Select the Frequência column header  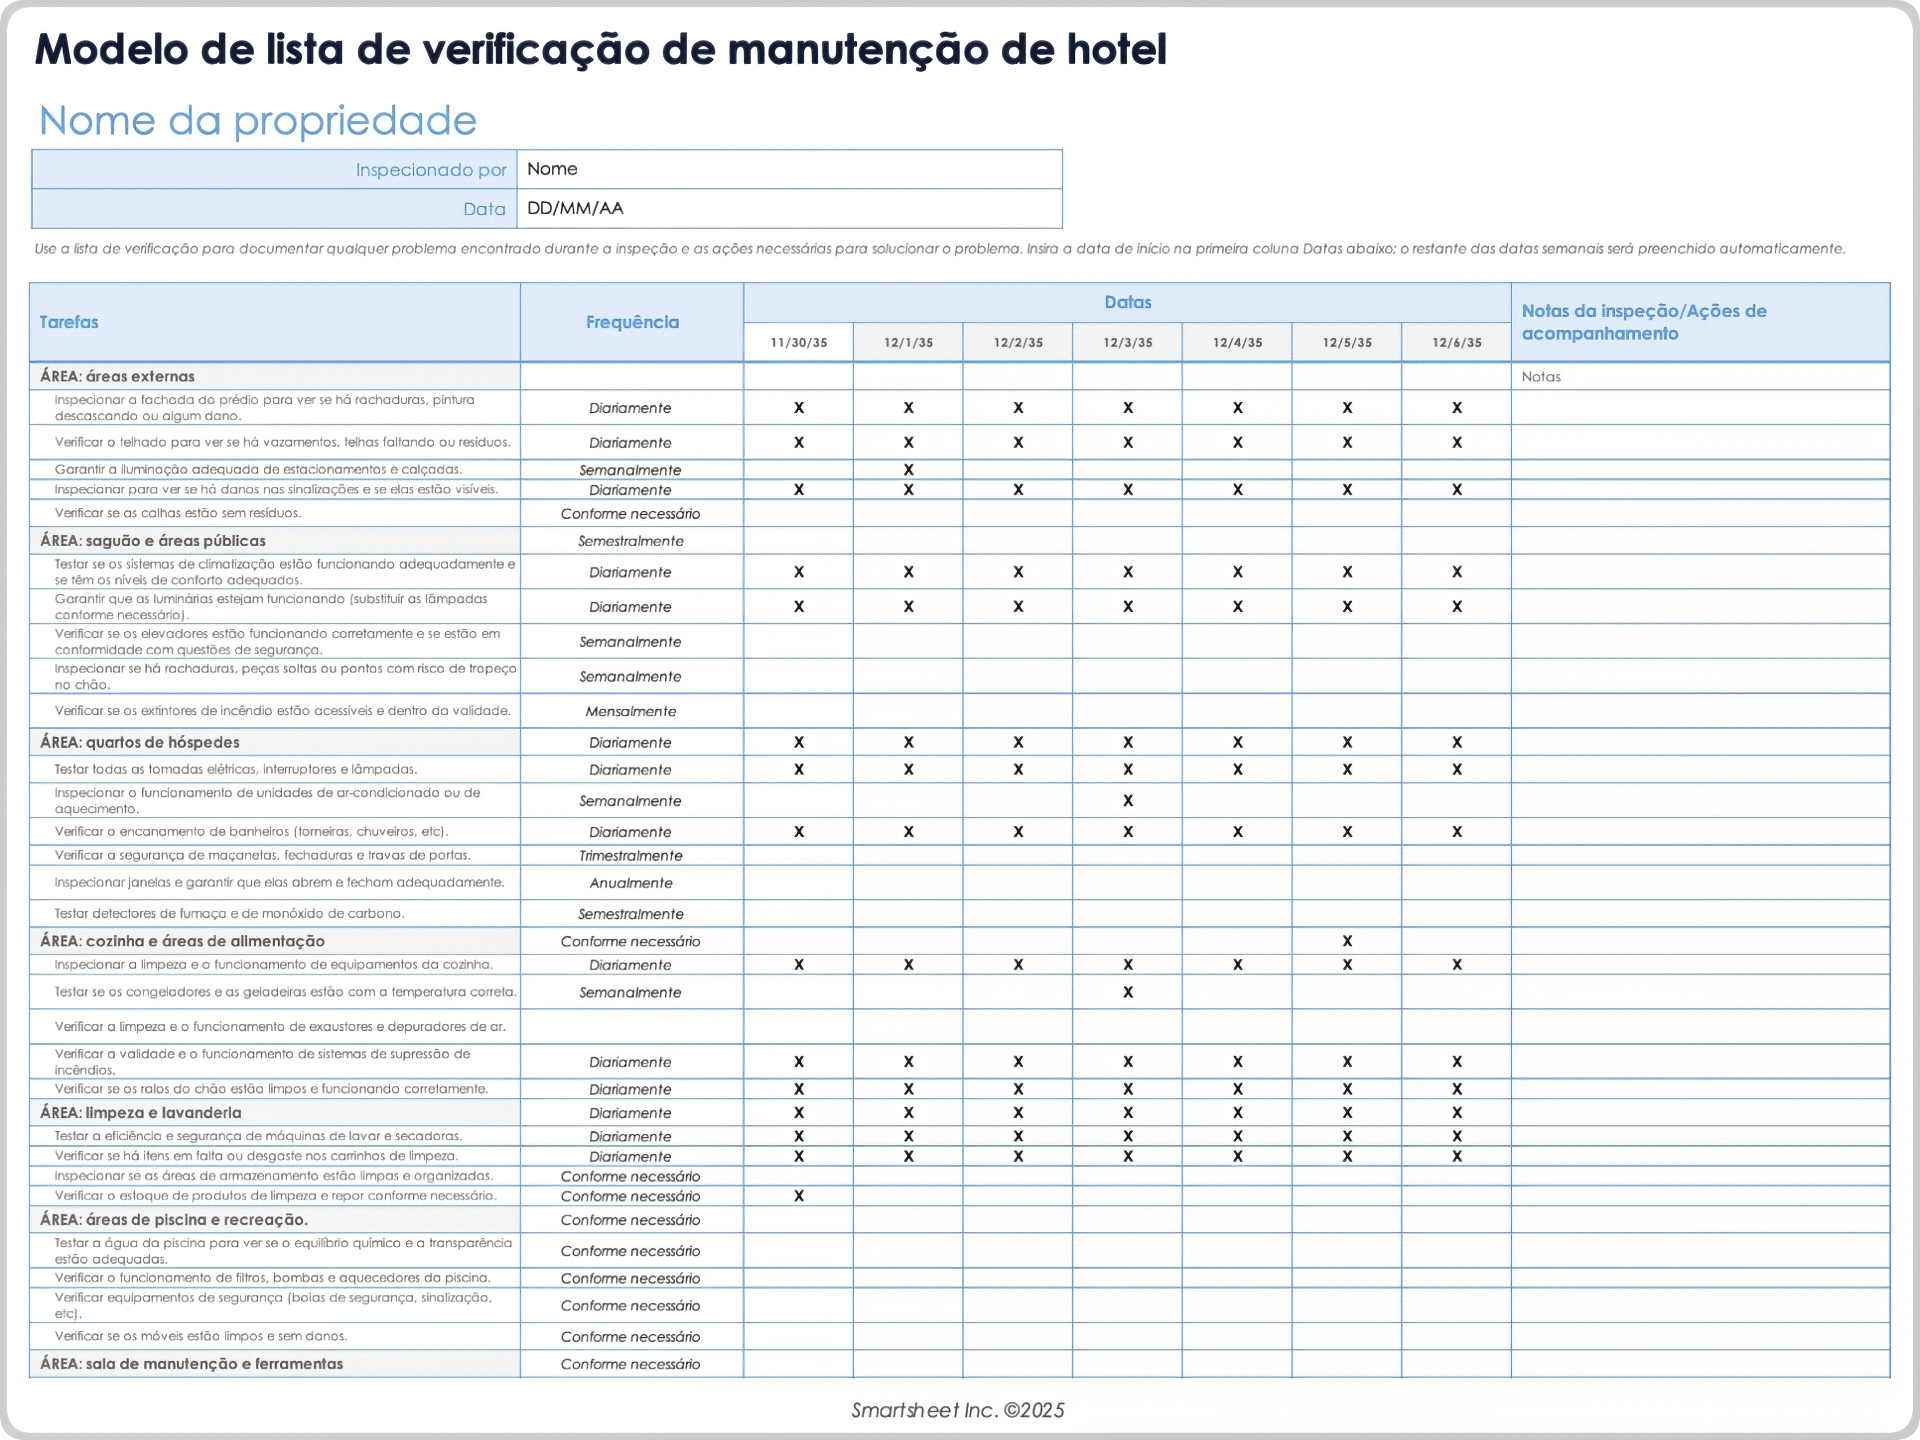pyautogui.click(x=631, y=322)
